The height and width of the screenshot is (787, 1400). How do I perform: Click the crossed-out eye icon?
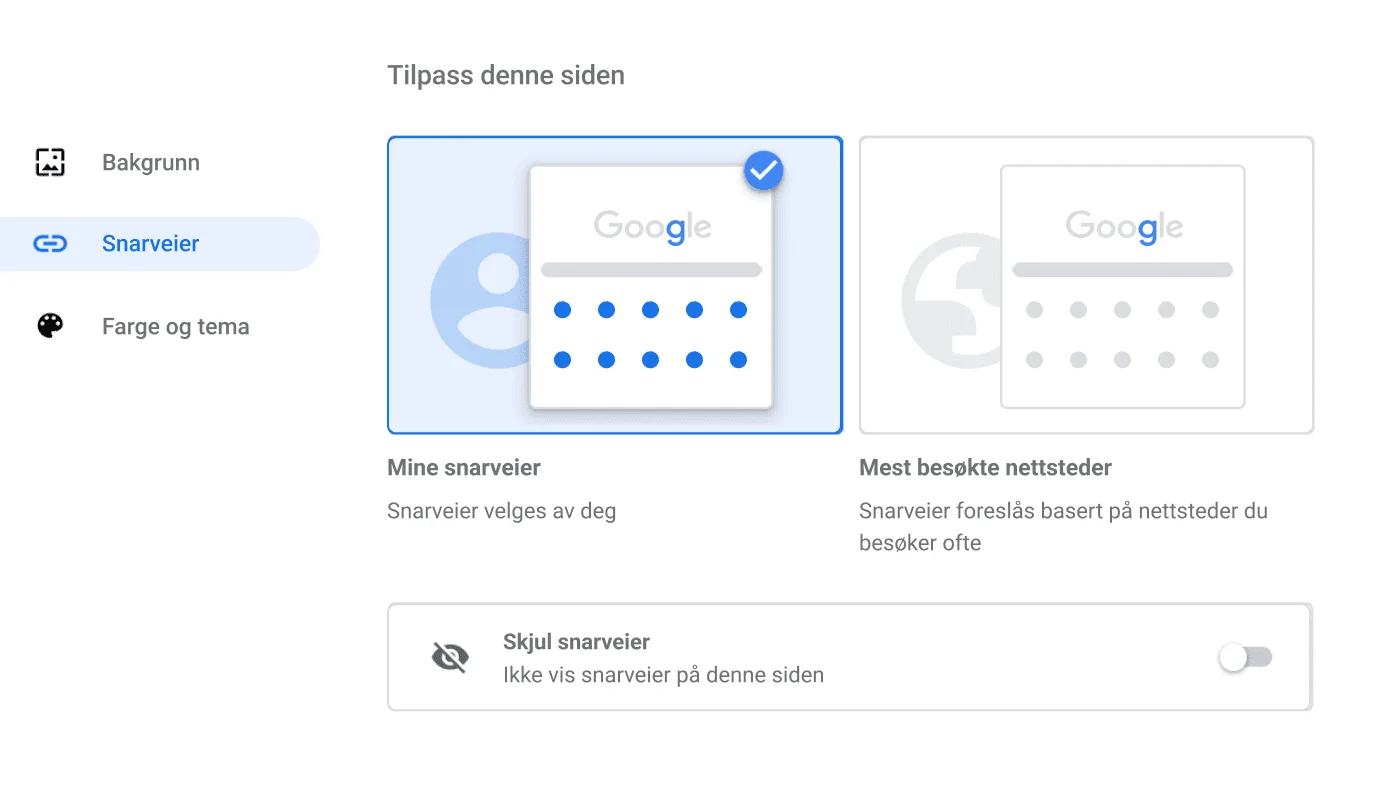(449, 656)
